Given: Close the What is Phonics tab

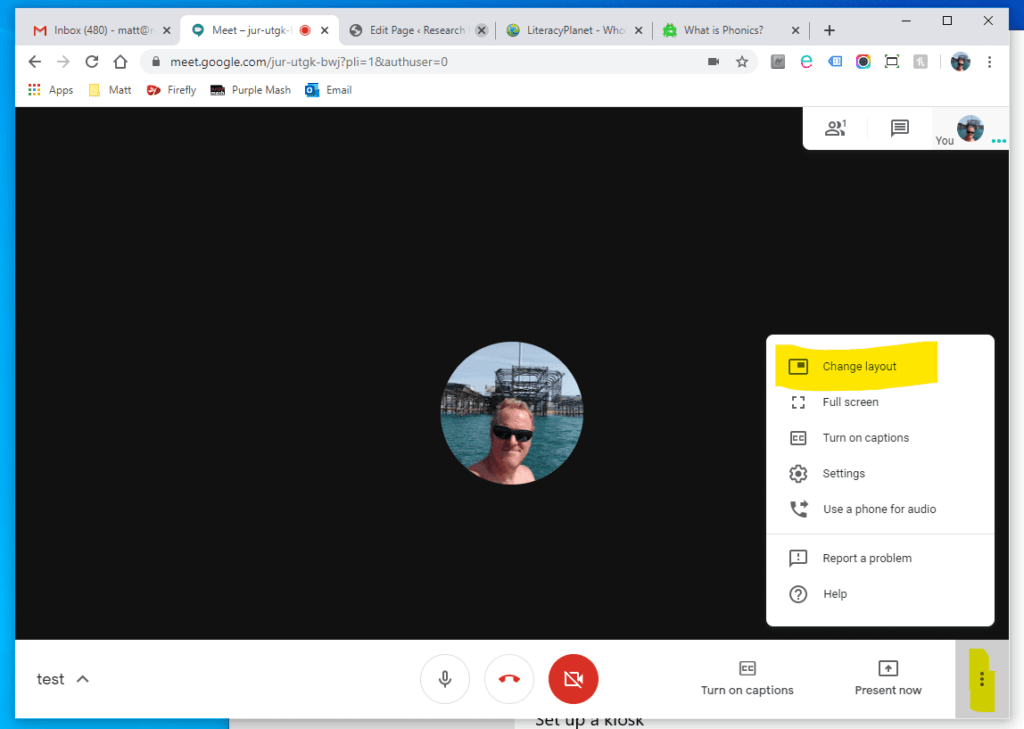Looking at the screenshot, I should [x=795, y=30].
